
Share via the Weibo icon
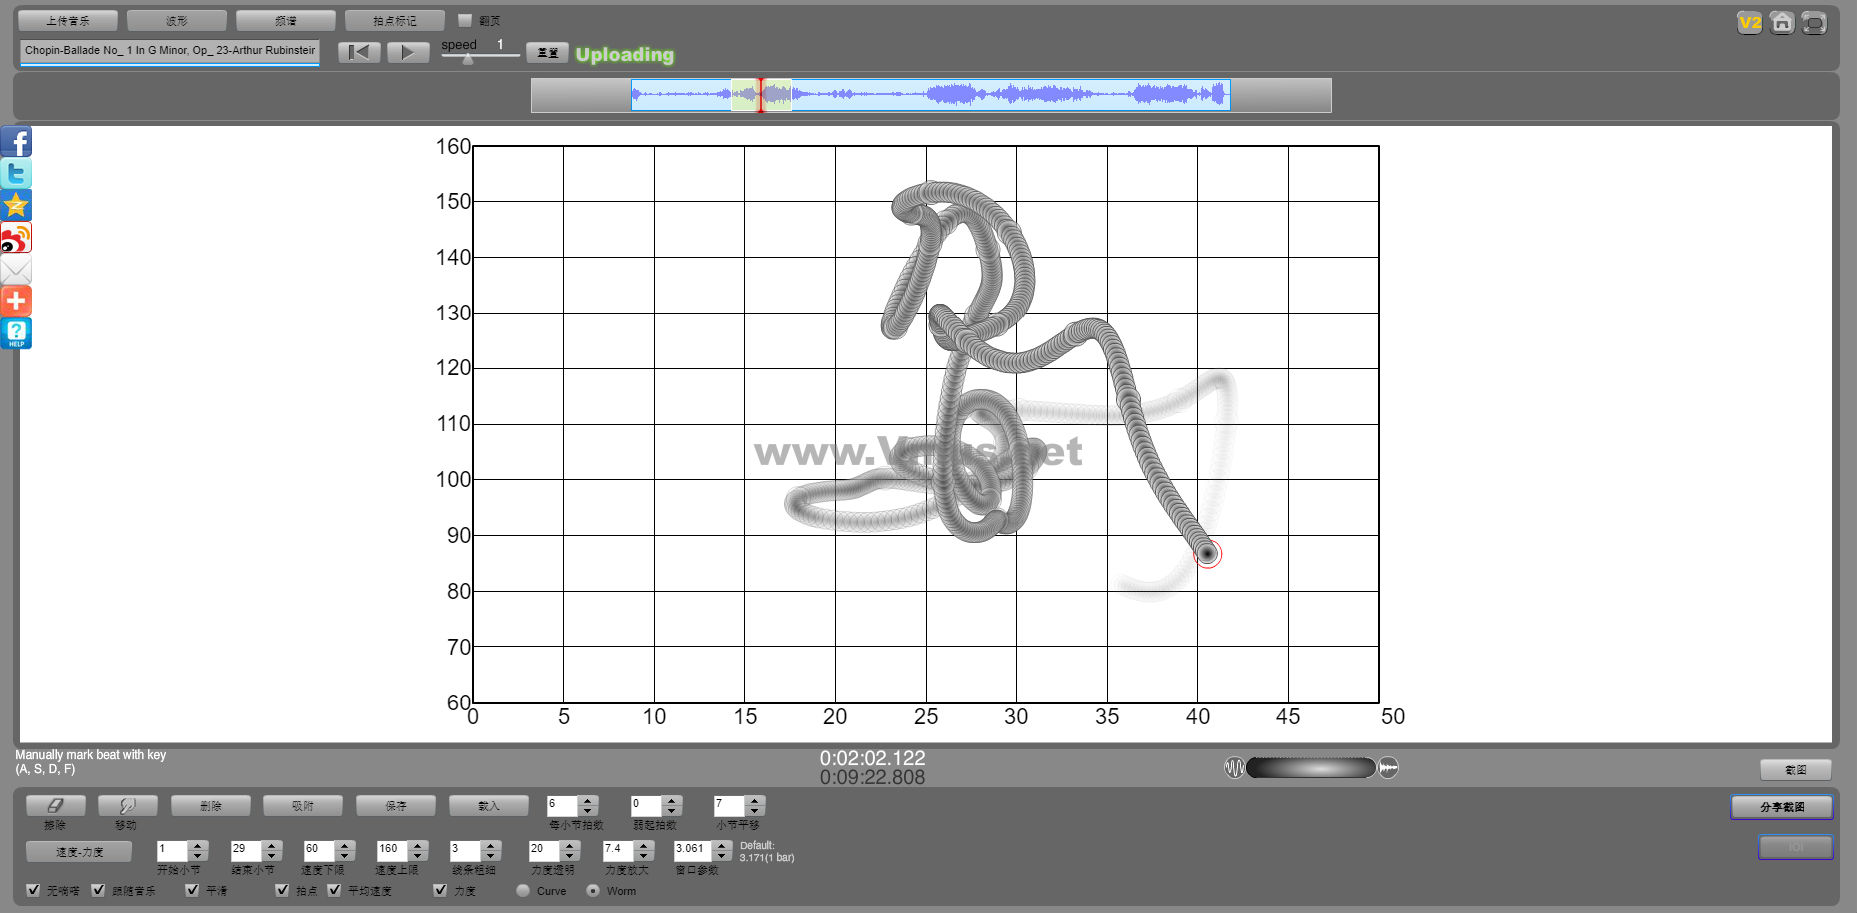point(16,238)
